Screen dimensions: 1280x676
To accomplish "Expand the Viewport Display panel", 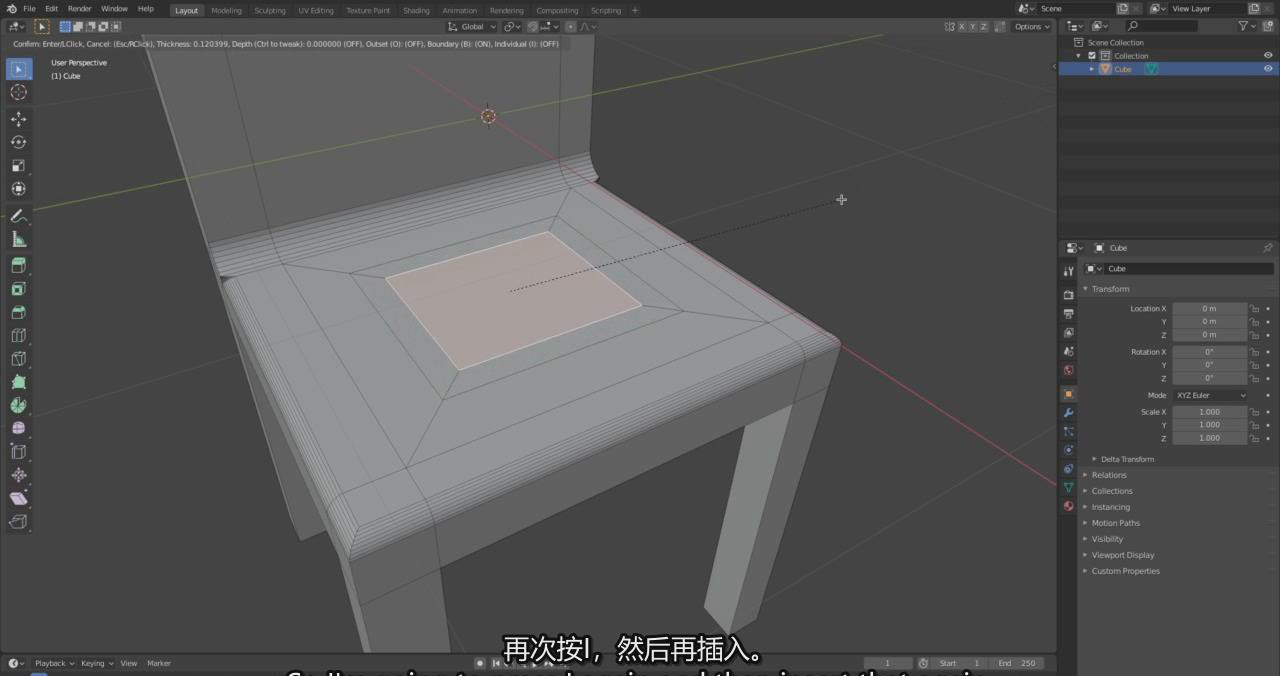I will click(x=1122, y=555).
